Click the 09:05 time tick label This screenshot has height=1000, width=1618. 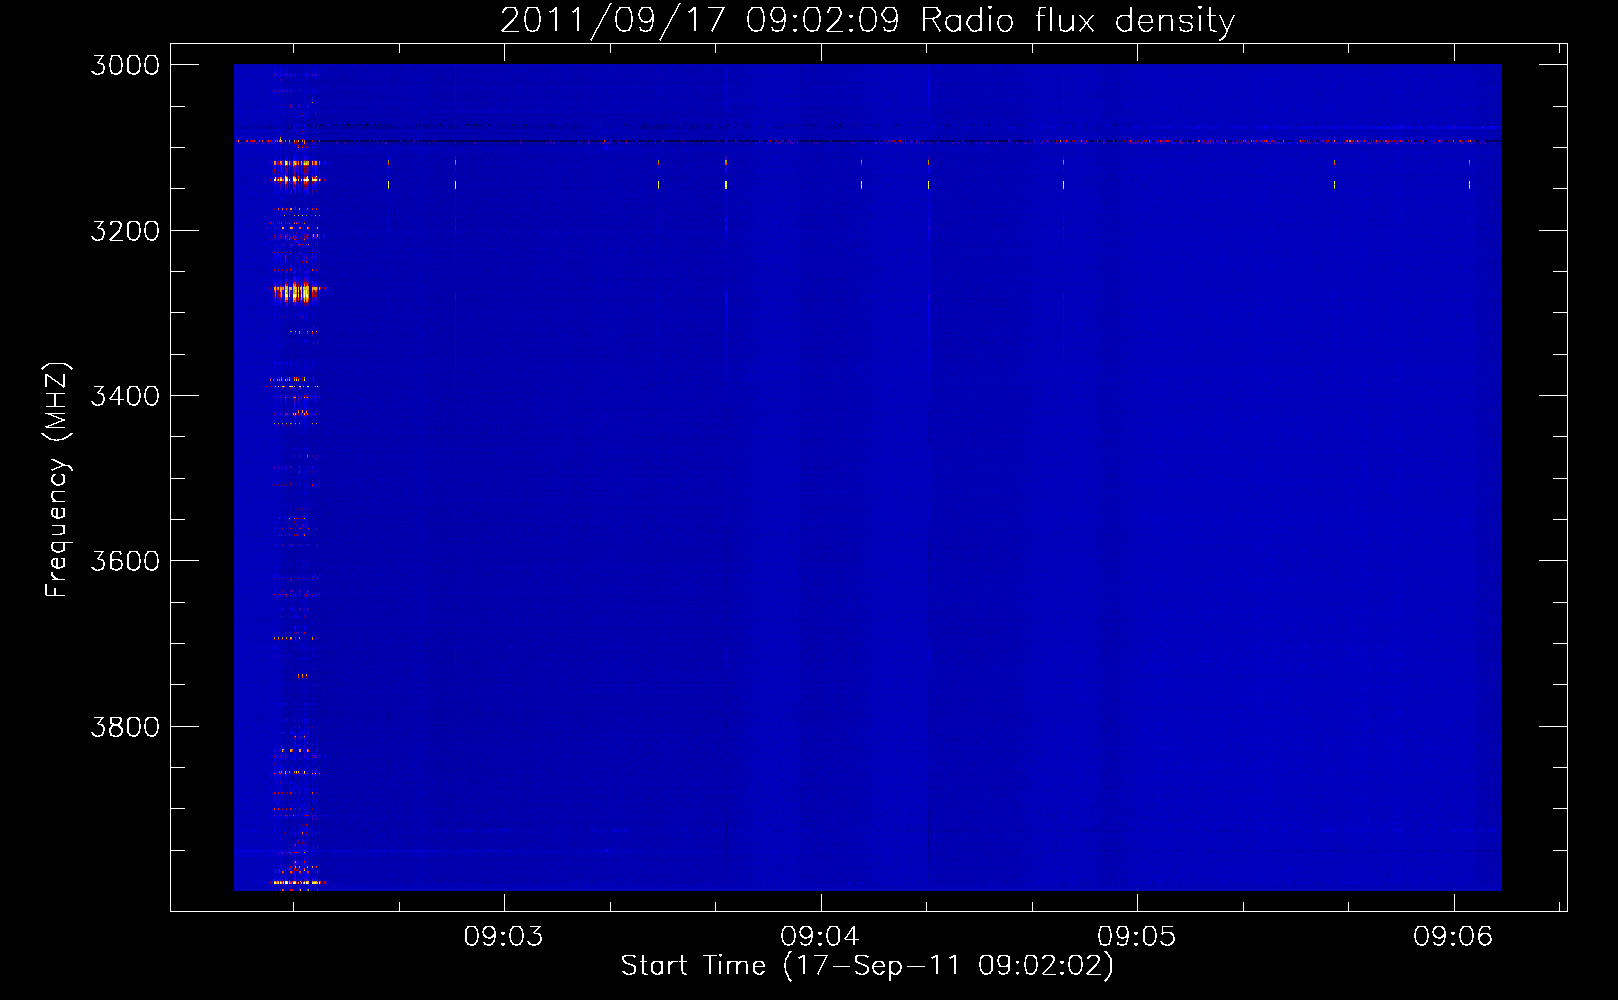[x=1137, y=936]
